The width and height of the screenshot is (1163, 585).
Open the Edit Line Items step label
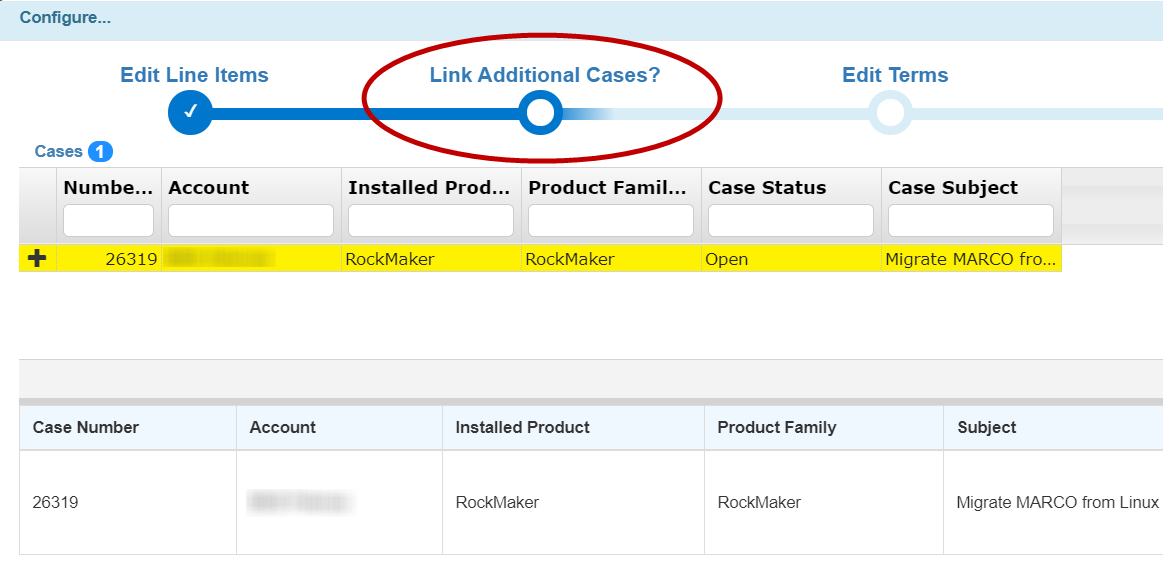coord(194,75)
